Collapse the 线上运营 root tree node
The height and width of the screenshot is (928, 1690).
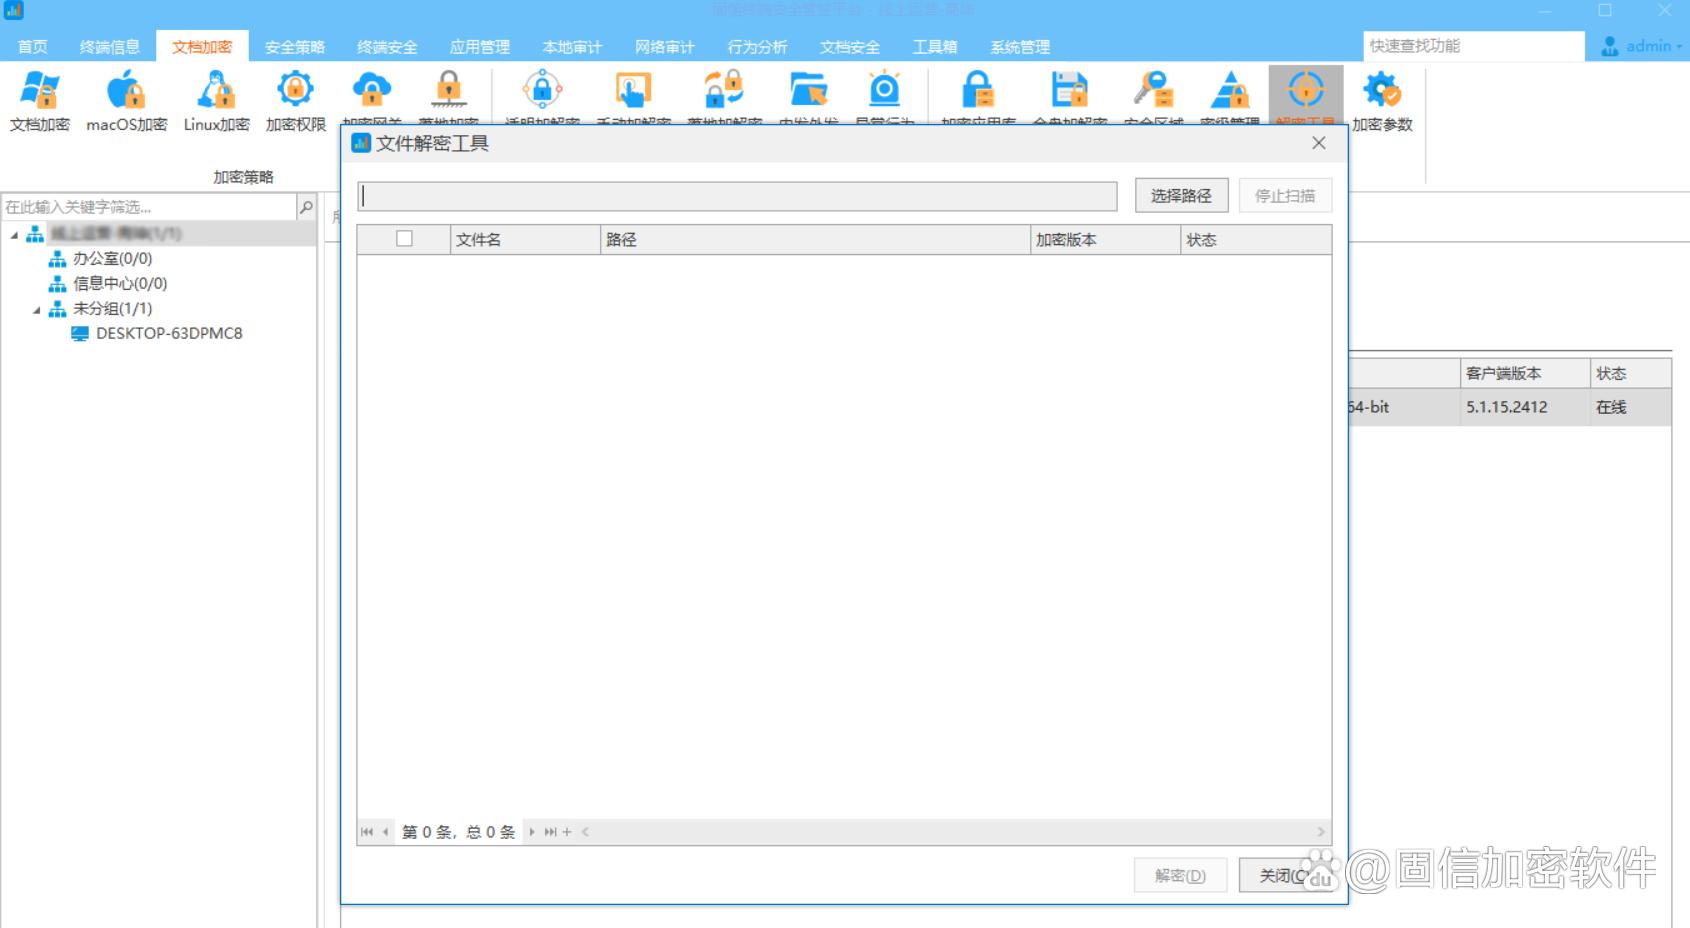(x=14, y=234)
